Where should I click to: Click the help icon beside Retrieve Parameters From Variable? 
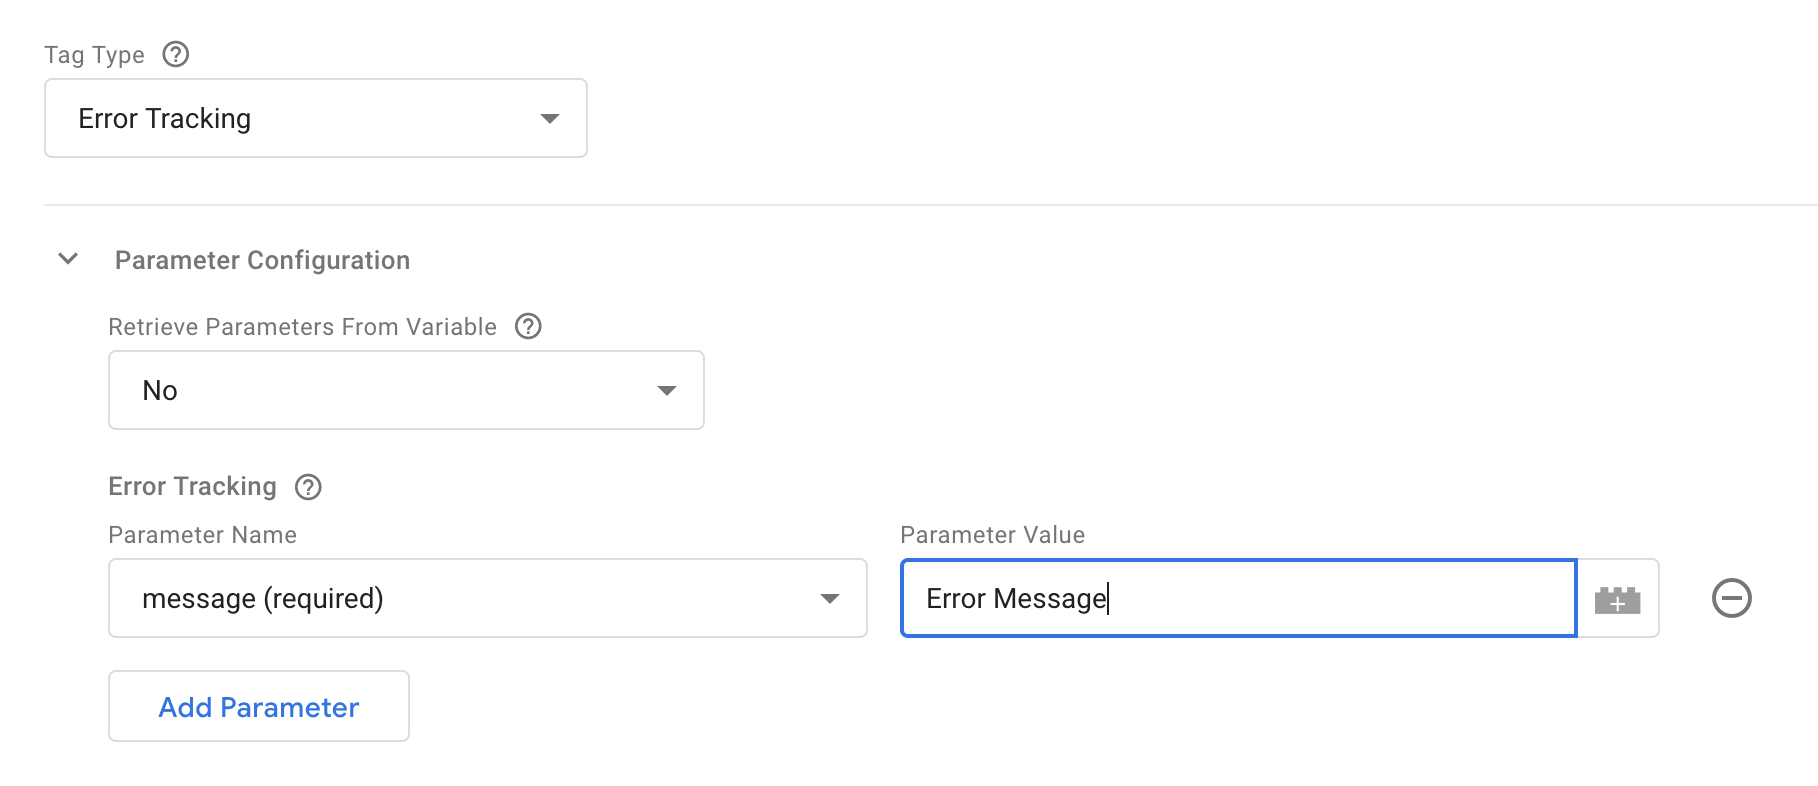coord(528,326)
